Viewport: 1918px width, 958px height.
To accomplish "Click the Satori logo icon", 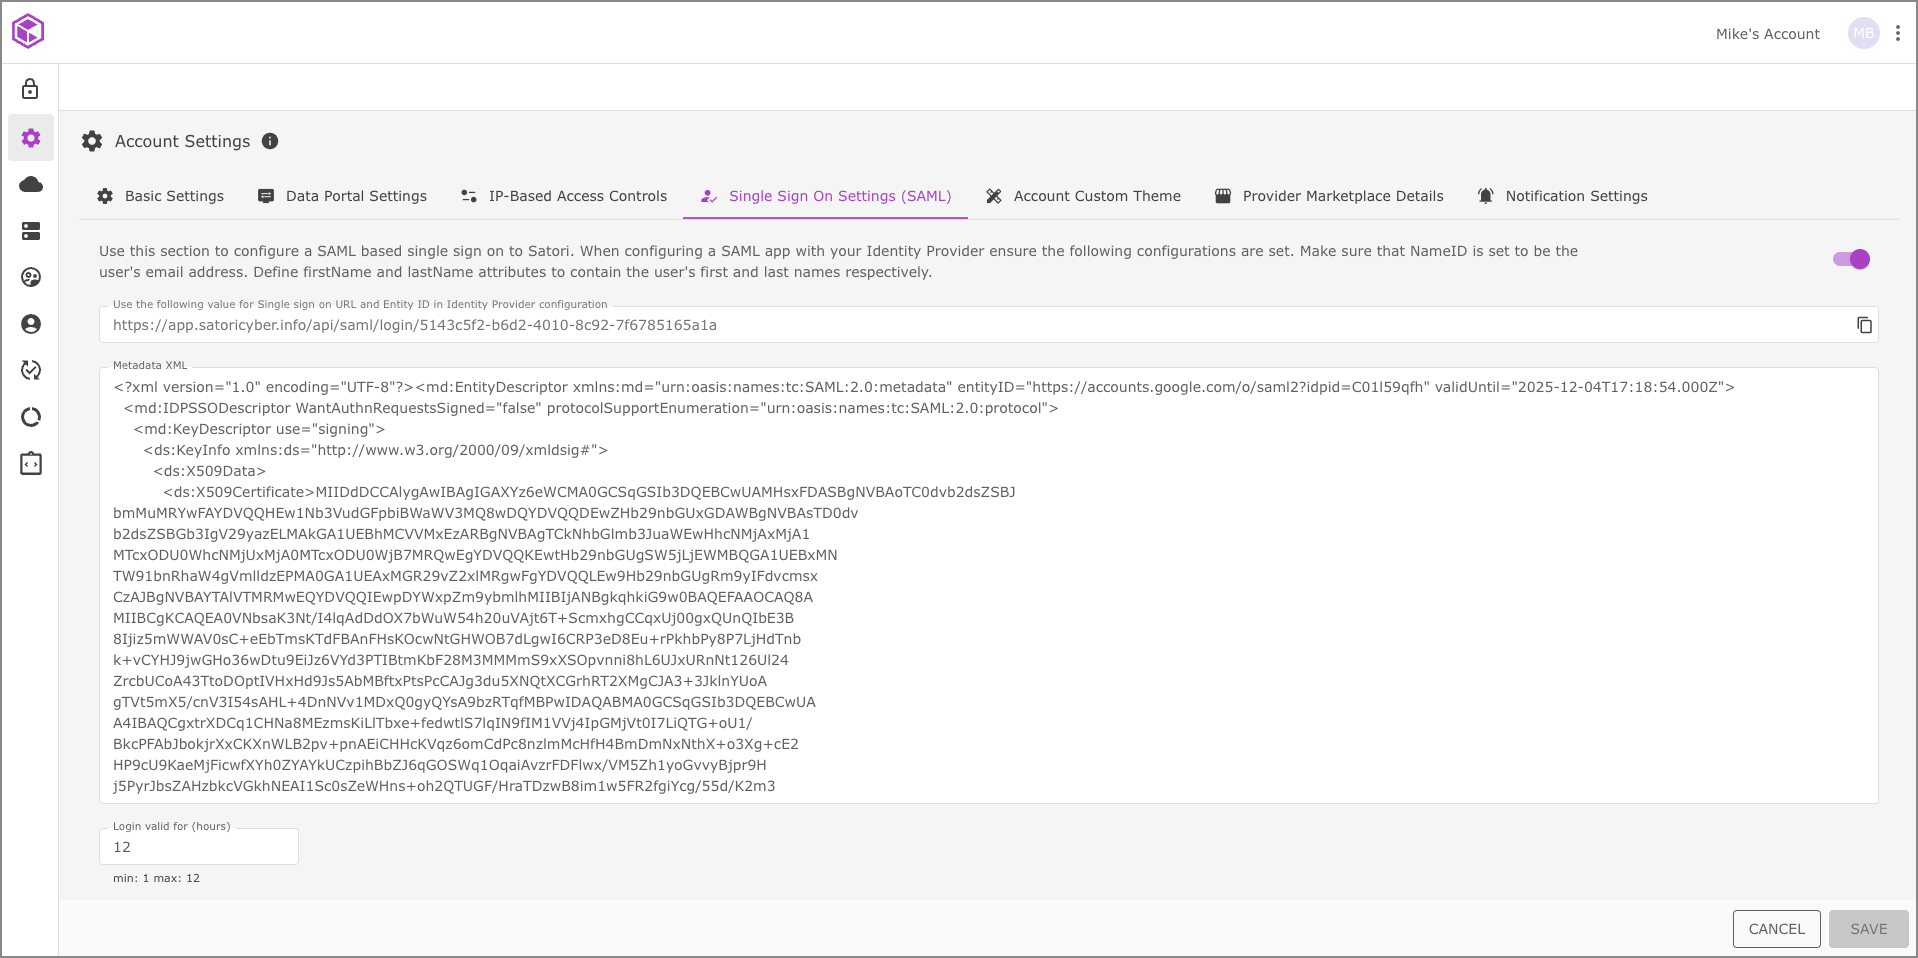I will [x=28, y=31].
